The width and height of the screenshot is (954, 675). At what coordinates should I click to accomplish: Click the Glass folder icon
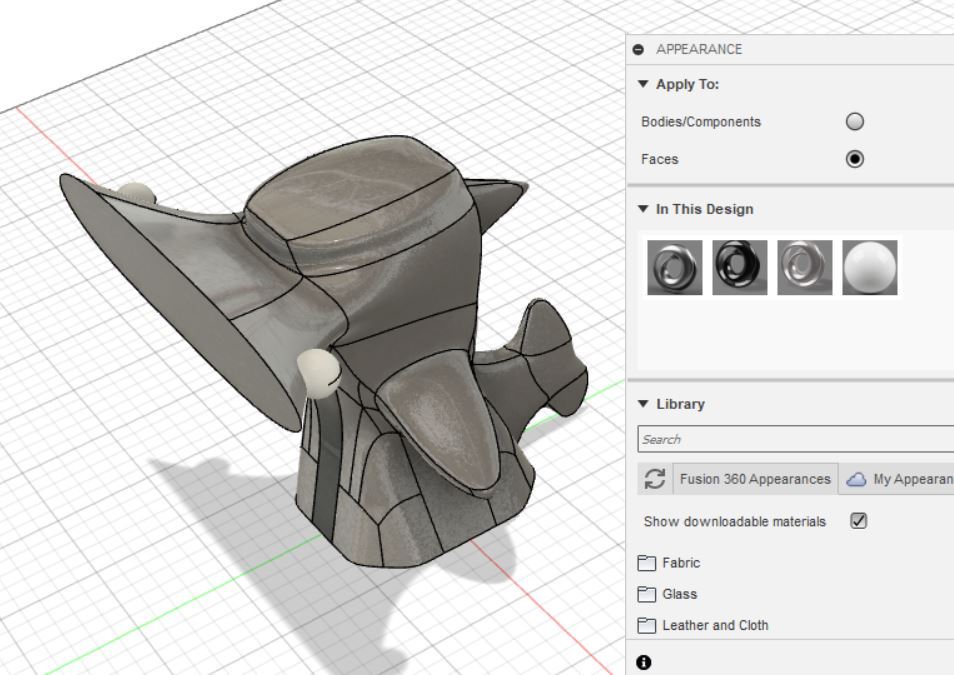(x=647, y=594)
